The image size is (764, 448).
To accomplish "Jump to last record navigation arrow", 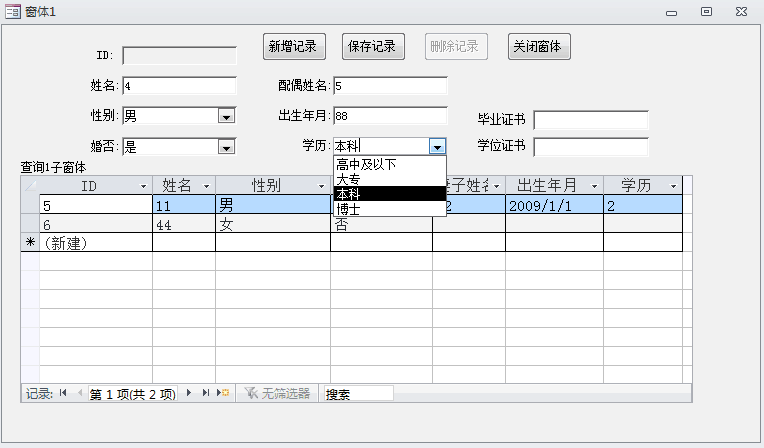I will coord(206,393).
